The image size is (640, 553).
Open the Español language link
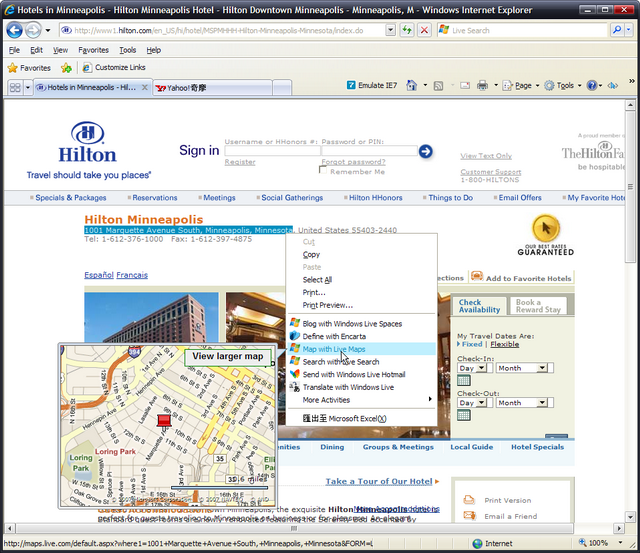point(99,275)
